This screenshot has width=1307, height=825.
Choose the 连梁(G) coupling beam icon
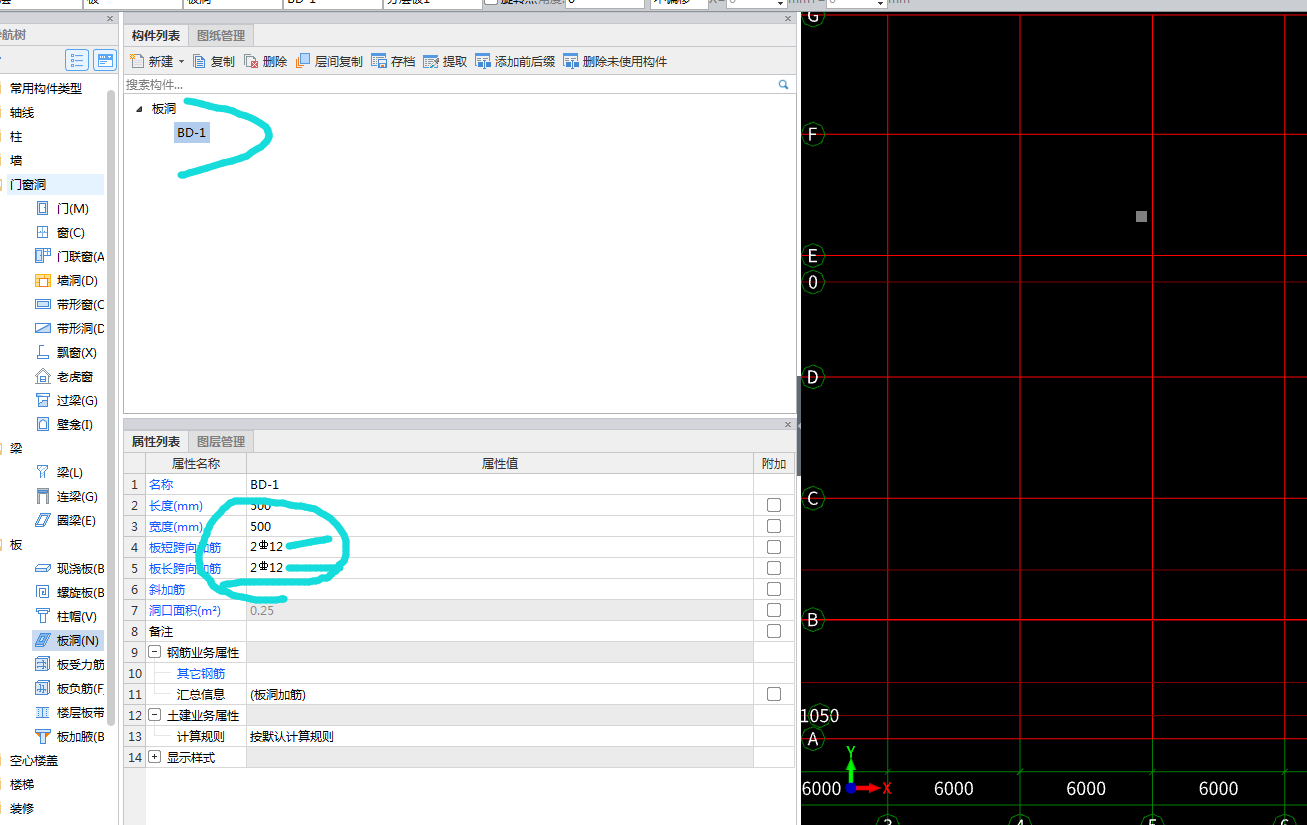point(42,496)
